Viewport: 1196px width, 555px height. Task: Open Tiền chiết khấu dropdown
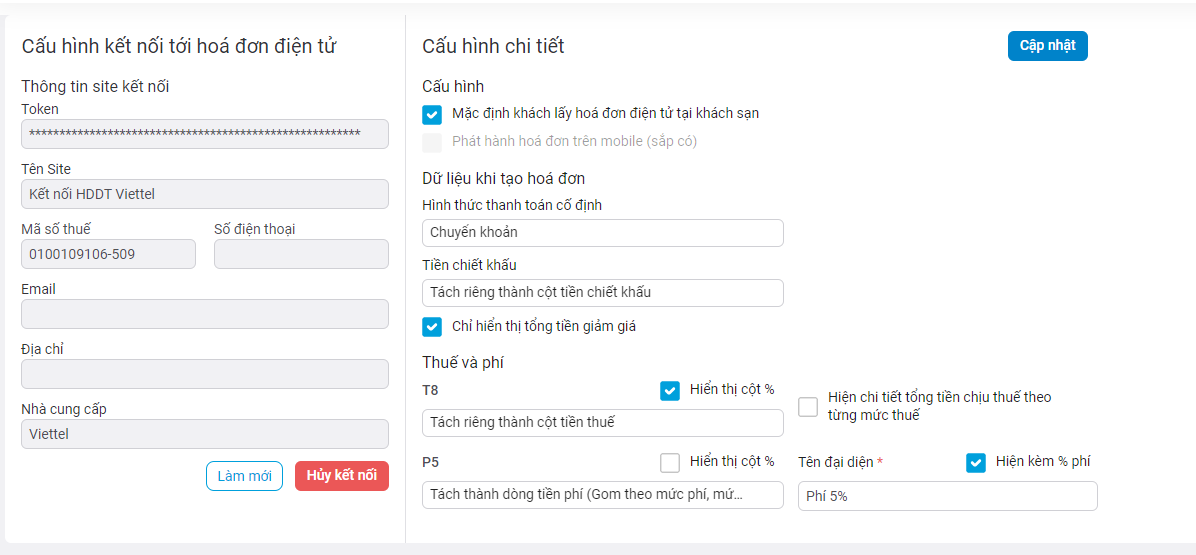tap(602, 293)
